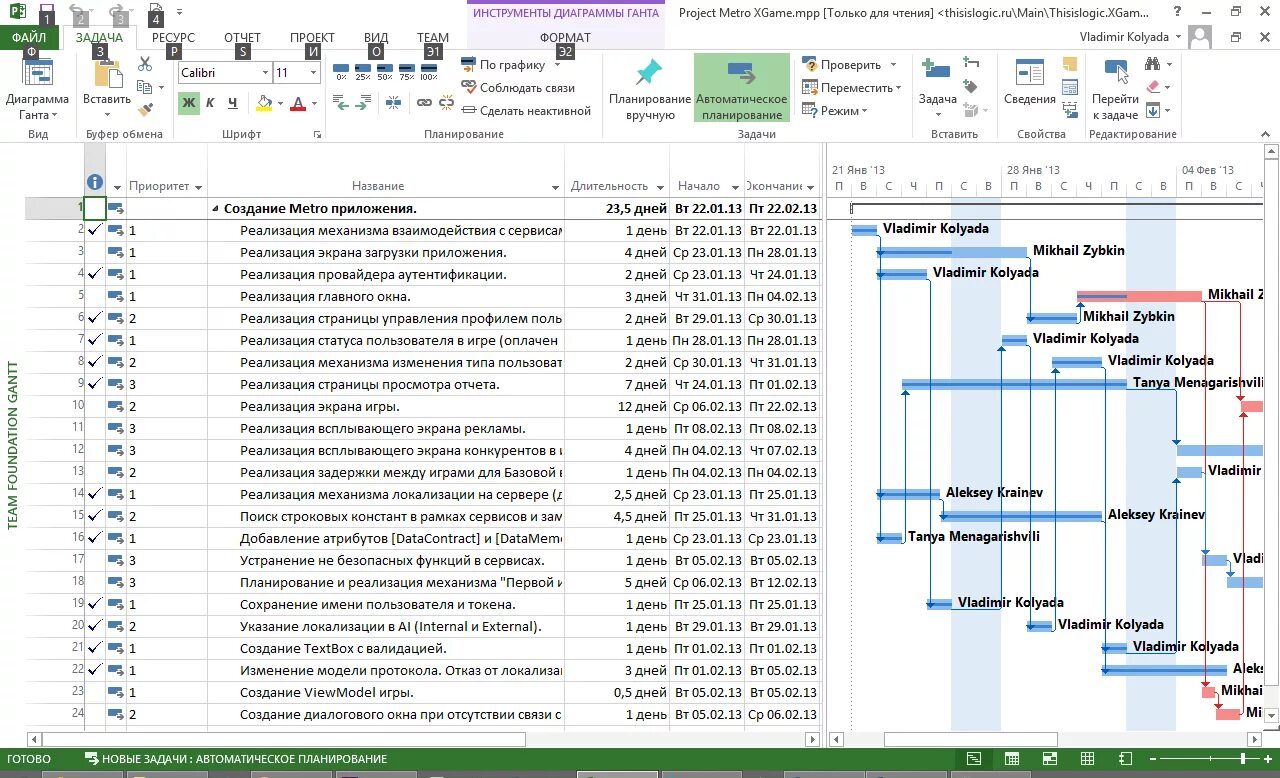1280x778 pixels.
Task: Mark task 25% complete
Action: [363, 71]
